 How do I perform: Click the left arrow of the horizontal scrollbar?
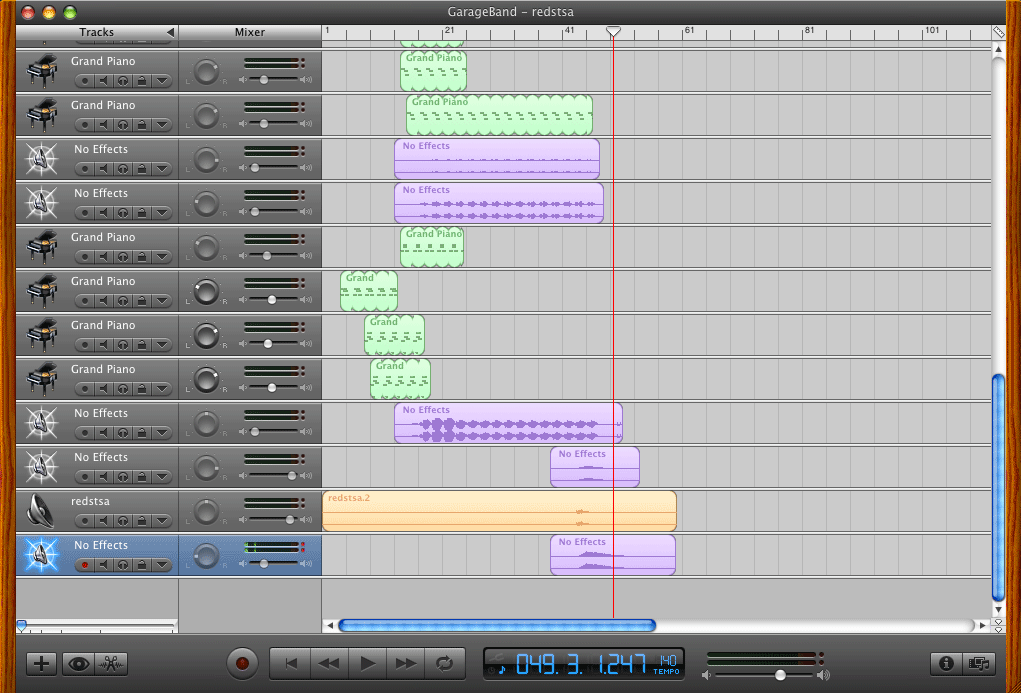pos(330,626)
